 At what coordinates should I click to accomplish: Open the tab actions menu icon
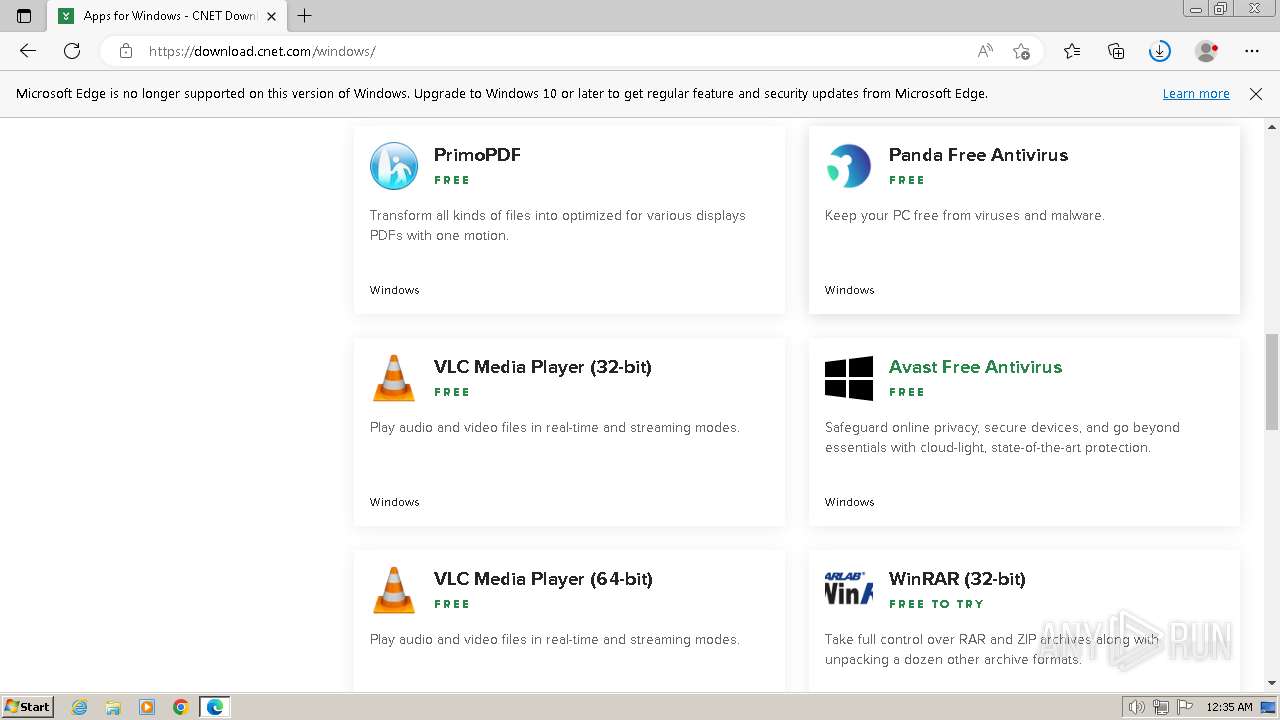[x=24, y=16]
